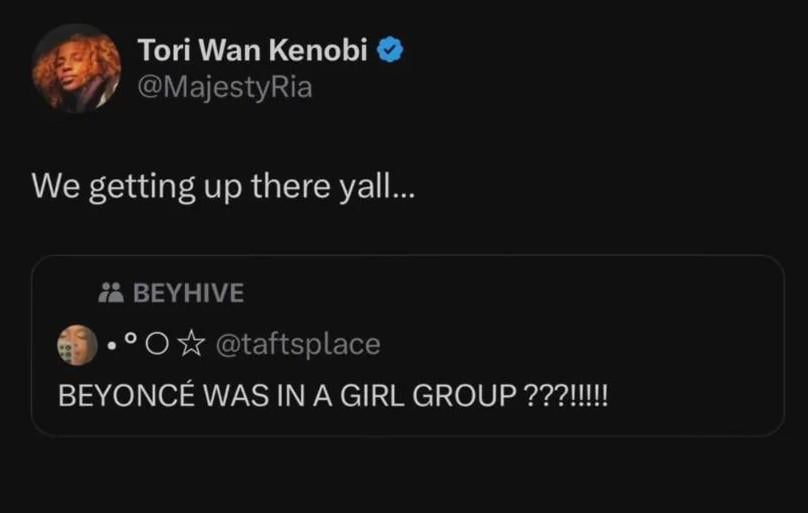The height and width of the screenshot is (513, 808).
Task: Open the BEYHIVE community label
Action: coord(187,293)
